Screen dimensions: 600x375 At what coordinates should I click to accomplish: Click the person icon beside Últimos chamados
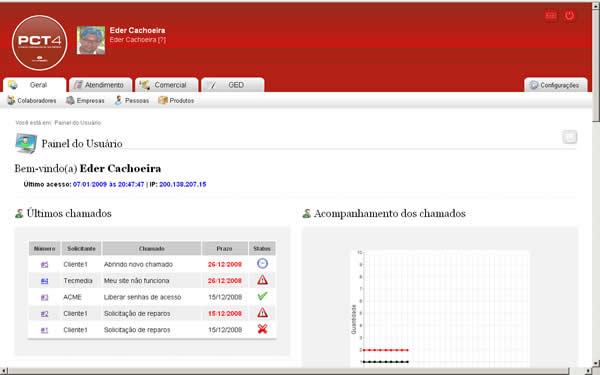(19, 214)
